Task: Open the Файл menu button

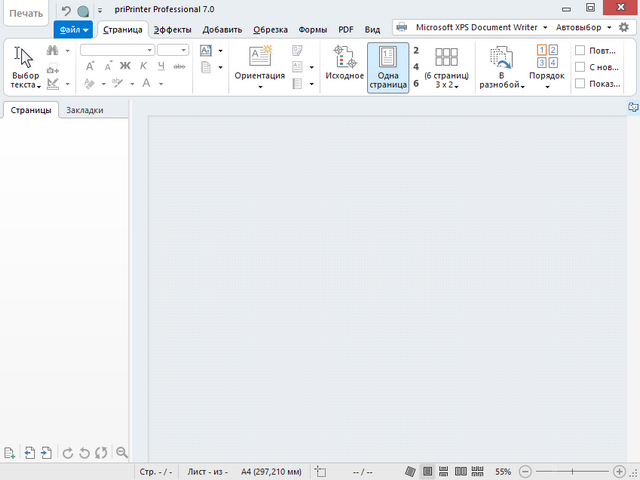Action: pos(73,30)
